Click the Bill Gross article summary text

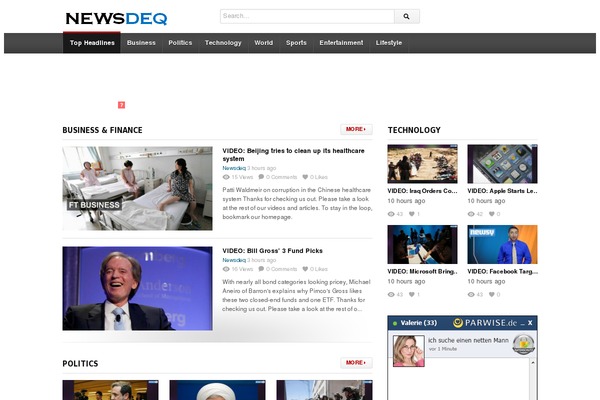(x=297, y=295)
